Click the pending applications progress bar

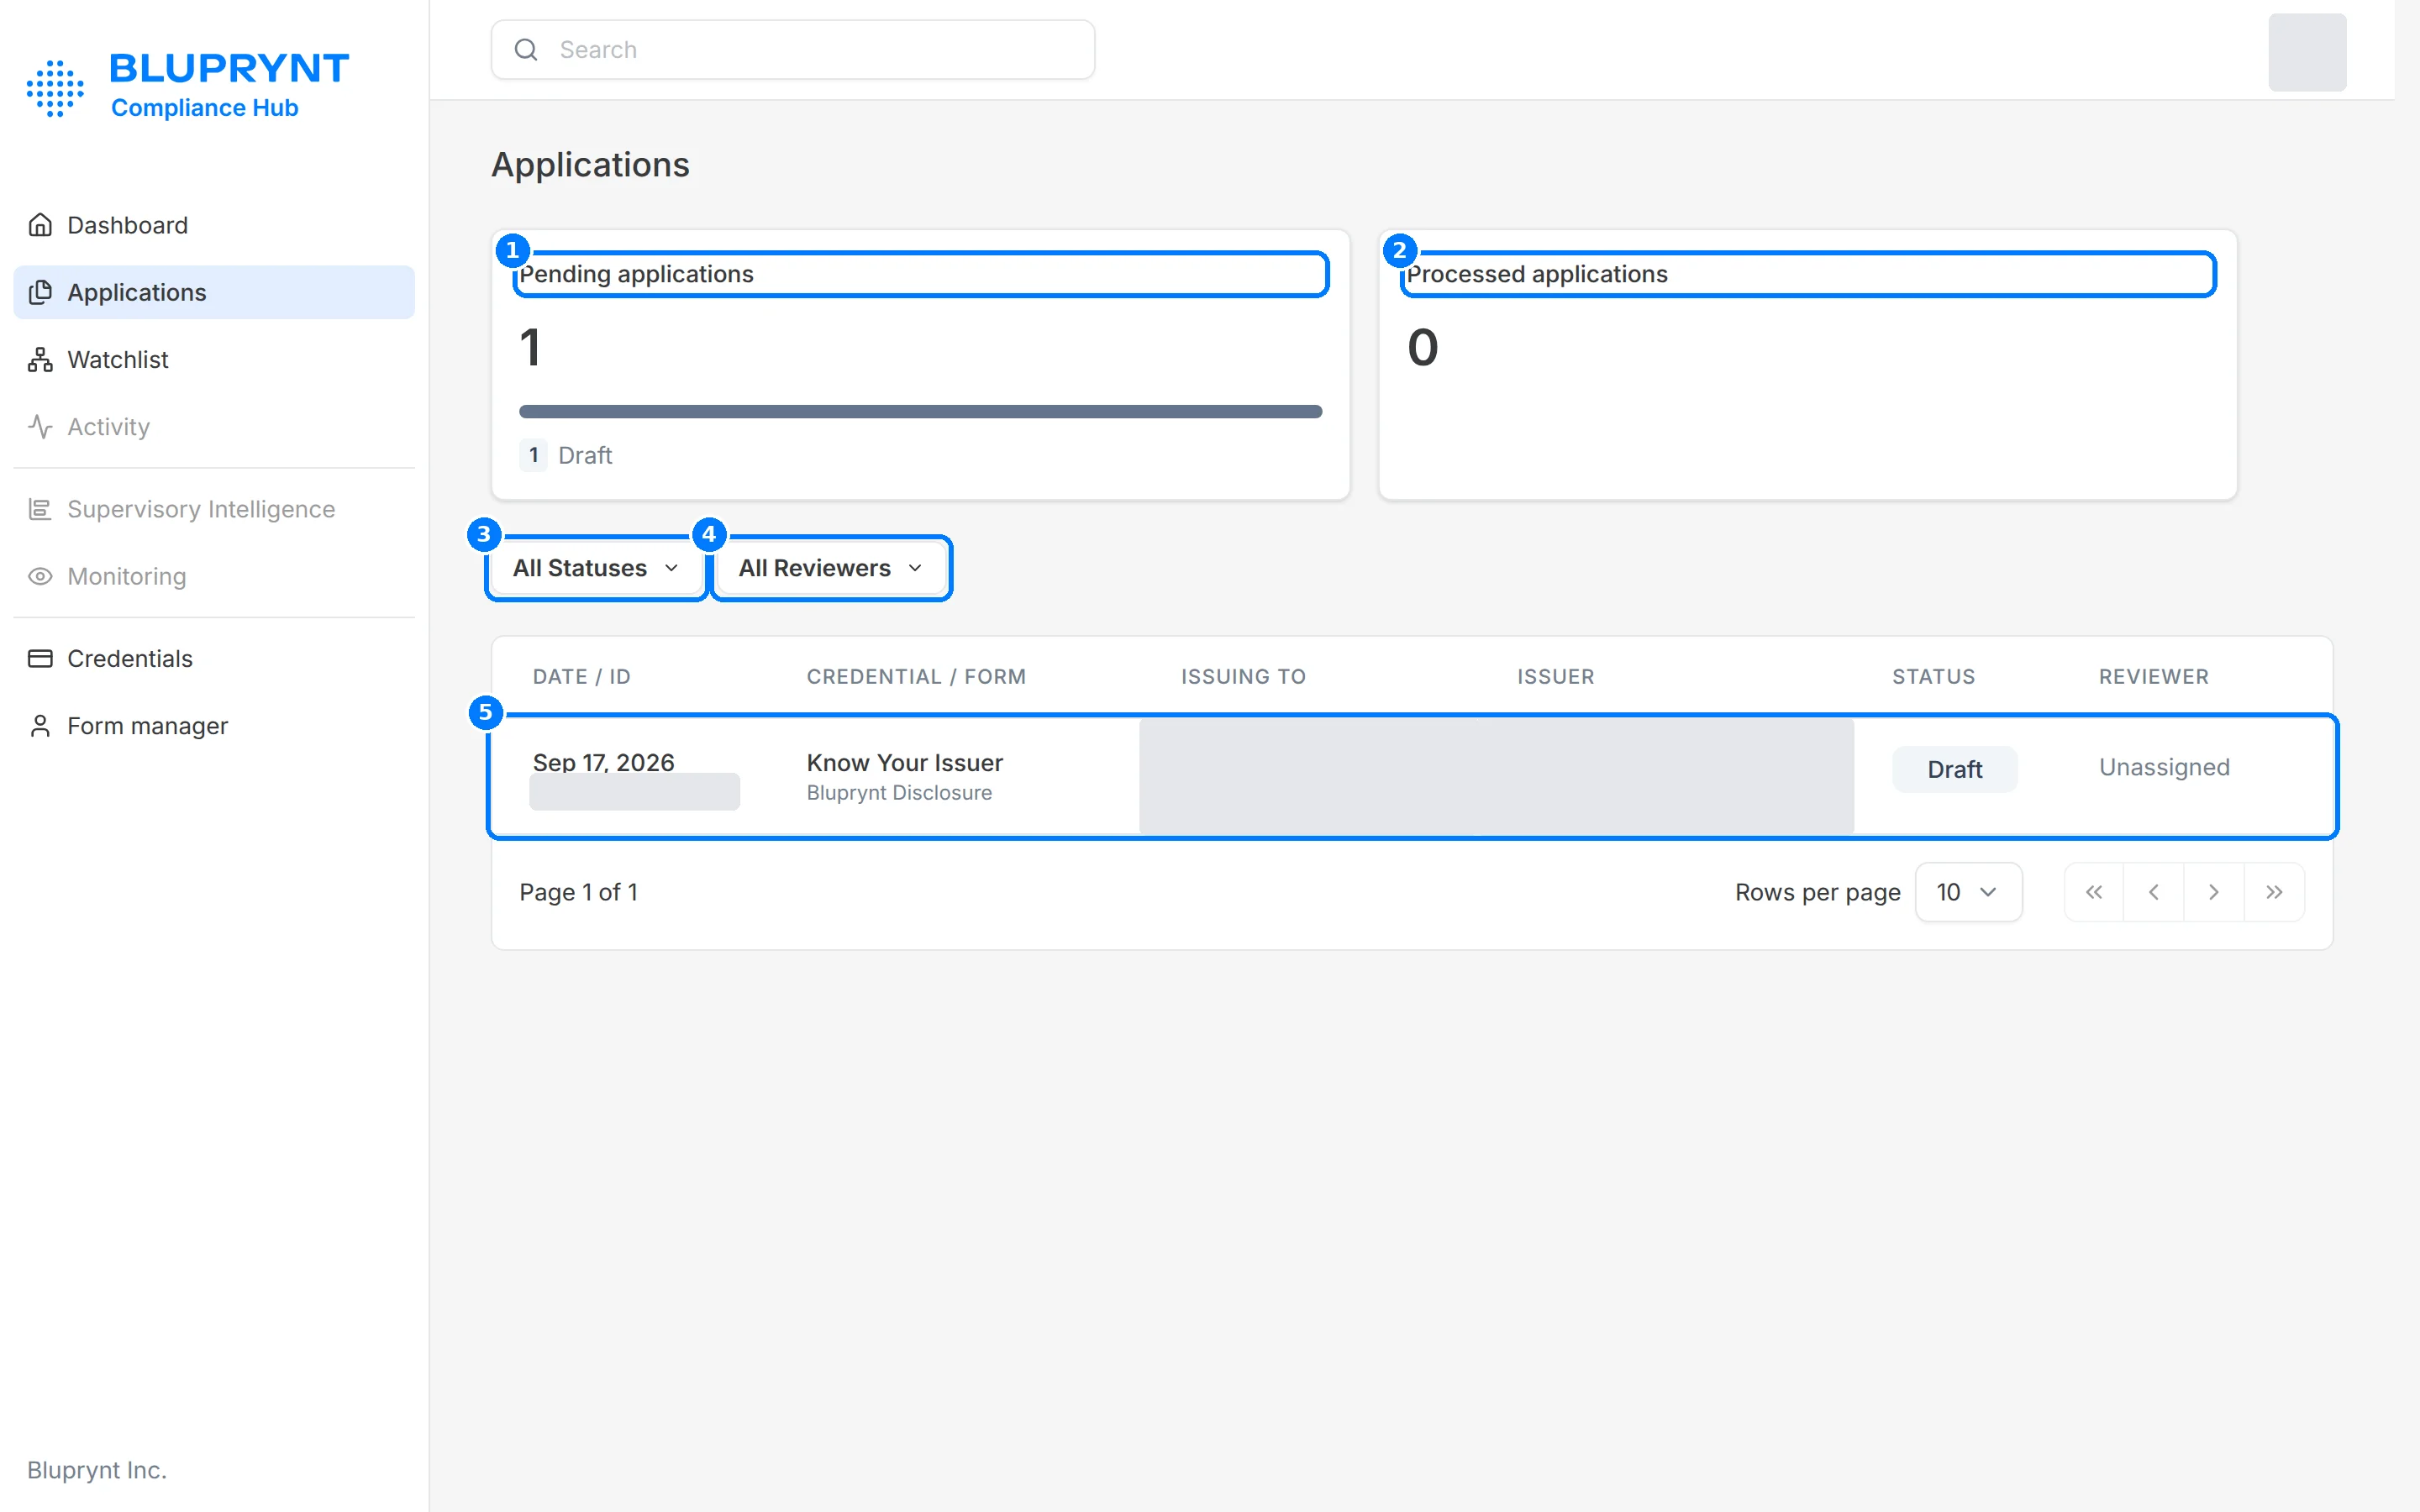click(x=920, y=411)
